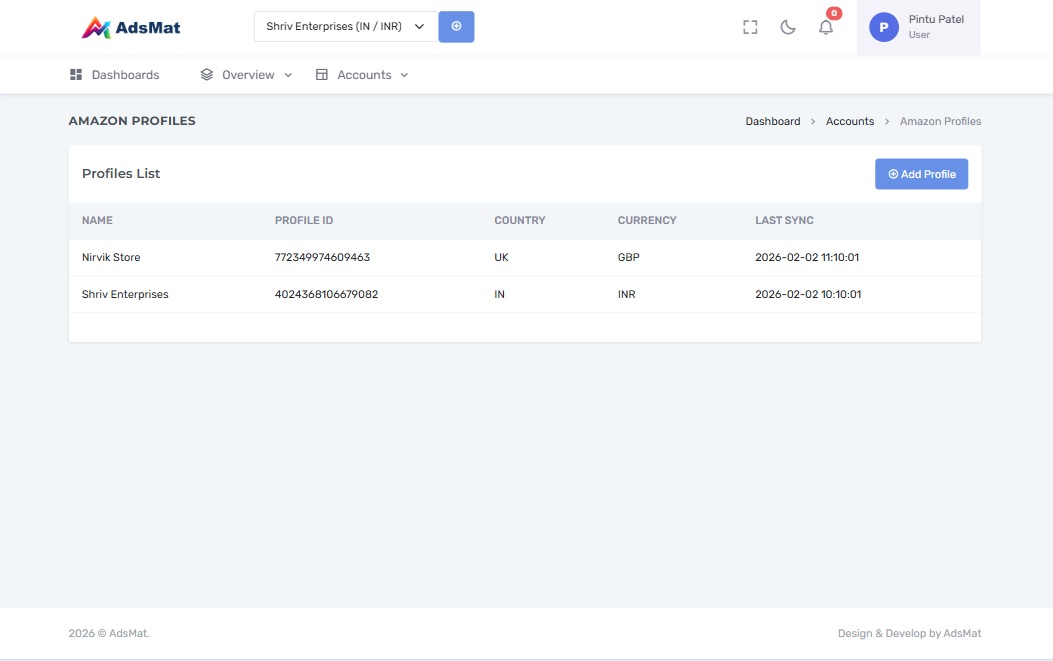
Task: Expand the Overview menu chevron
Action: tap(288, 75)
